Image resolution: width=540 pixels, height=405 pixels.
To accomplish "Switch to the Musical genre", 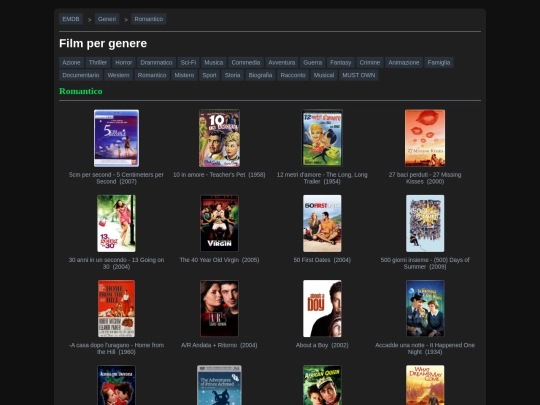I will (324, 75).
